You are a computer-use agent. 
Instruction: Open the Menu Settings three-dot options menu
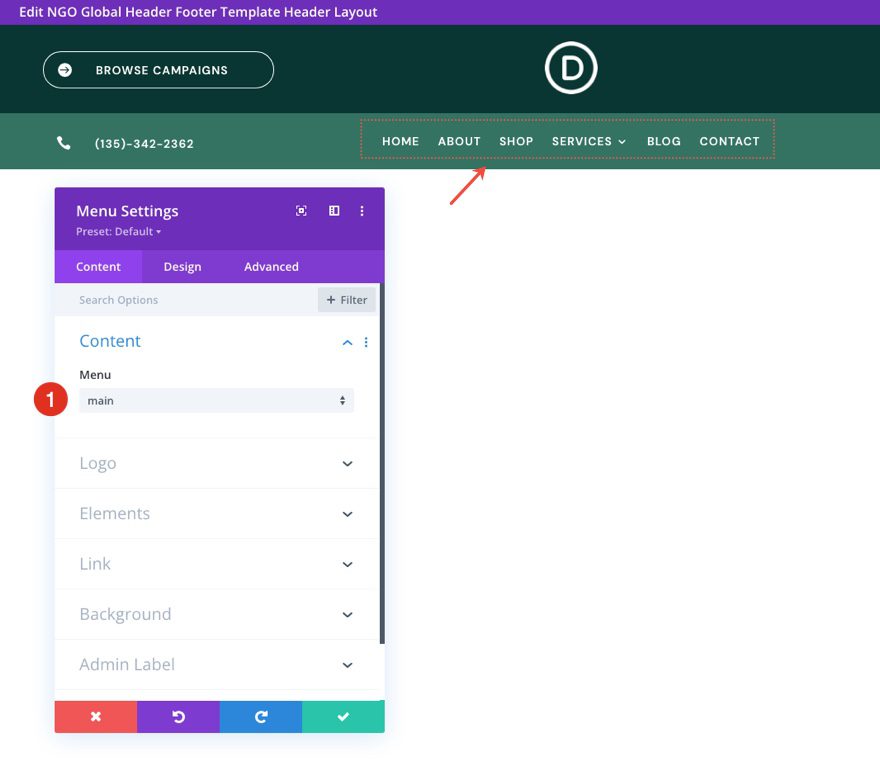click(x=362, y=211)
